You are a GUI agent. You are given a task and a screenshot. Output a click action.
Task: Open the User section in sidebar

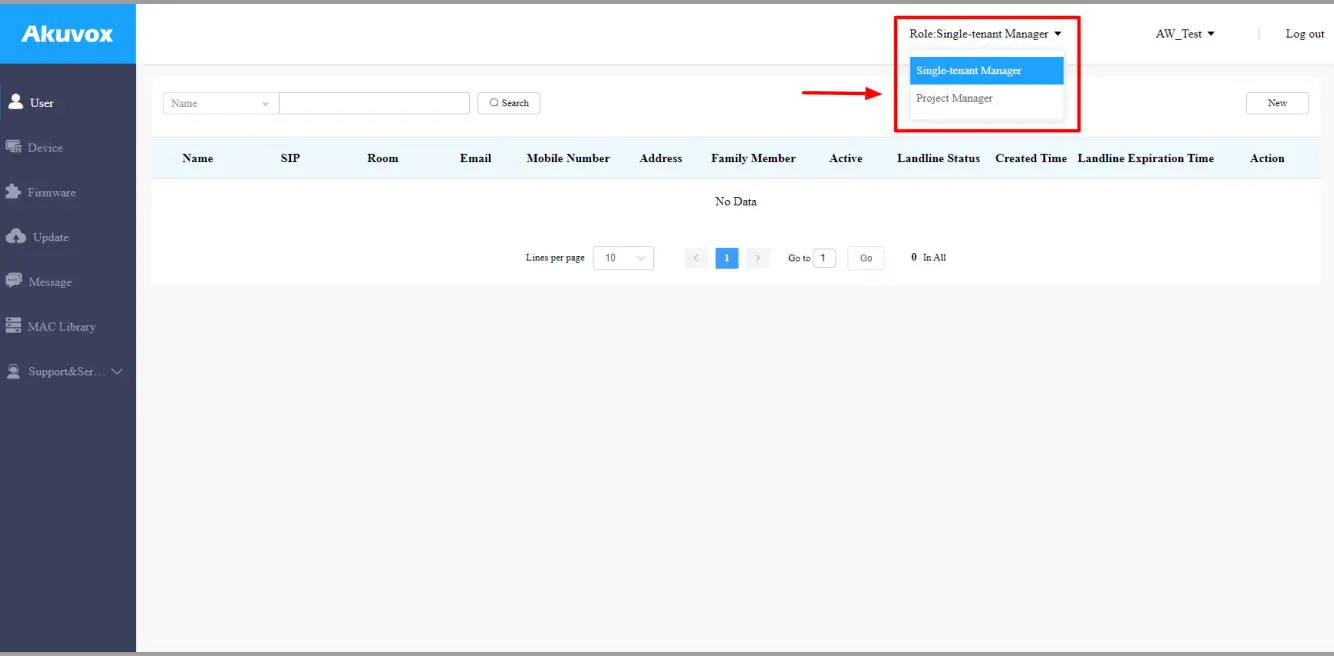coord(40,101)
